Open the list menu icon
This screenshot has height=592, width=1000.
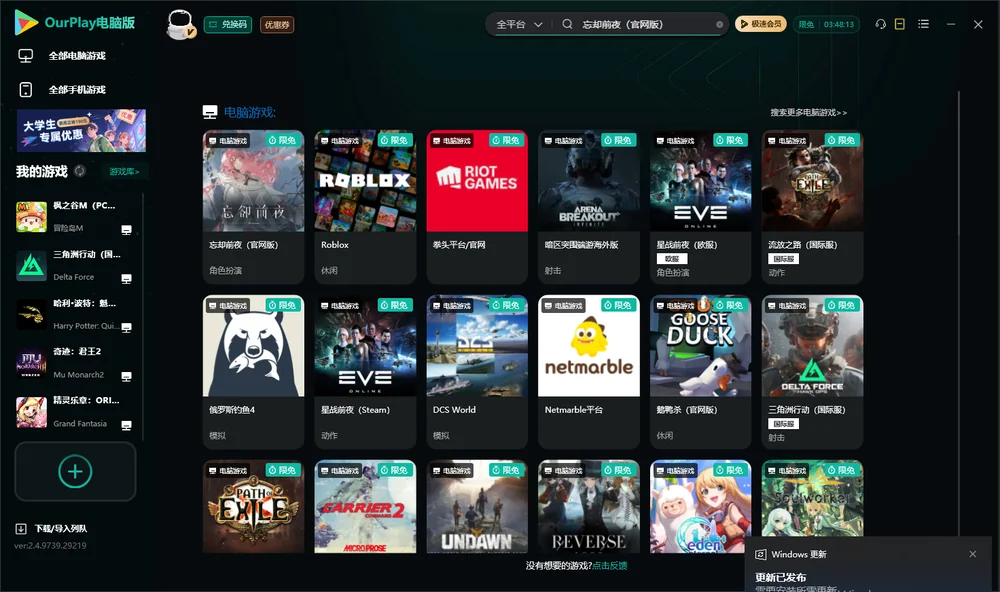[x=923, y=24]
